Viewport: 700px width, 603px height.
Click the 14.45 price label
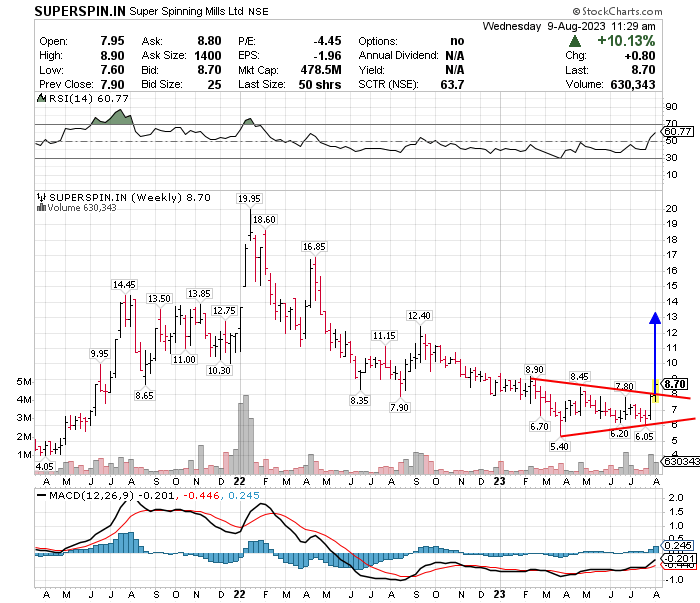124,284
